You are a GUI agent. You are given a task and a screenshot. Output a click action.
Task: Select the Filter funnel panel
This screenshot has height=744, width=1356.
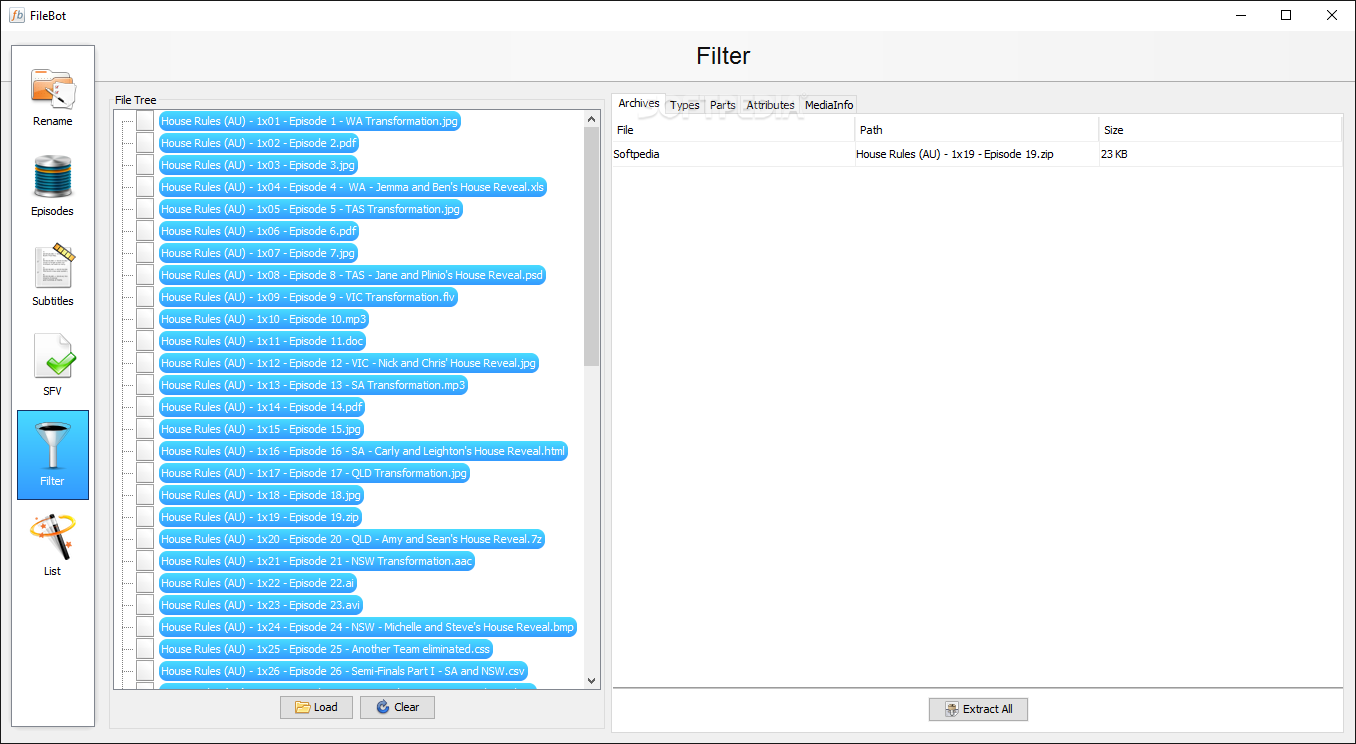53,455
